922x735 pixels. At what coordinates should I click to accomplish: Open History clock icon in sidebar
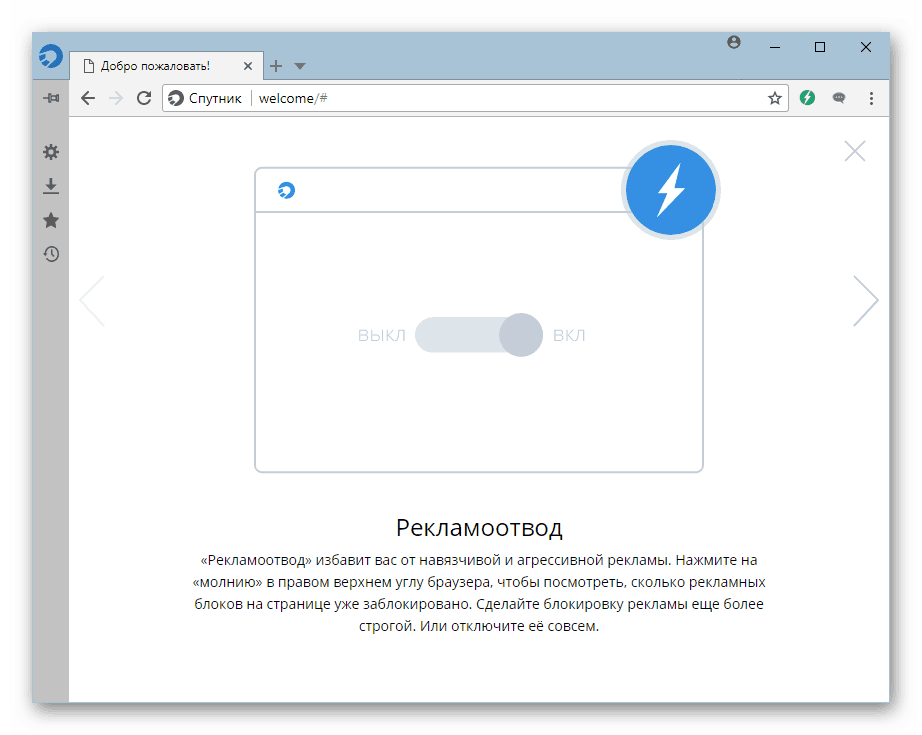point(51,254)
